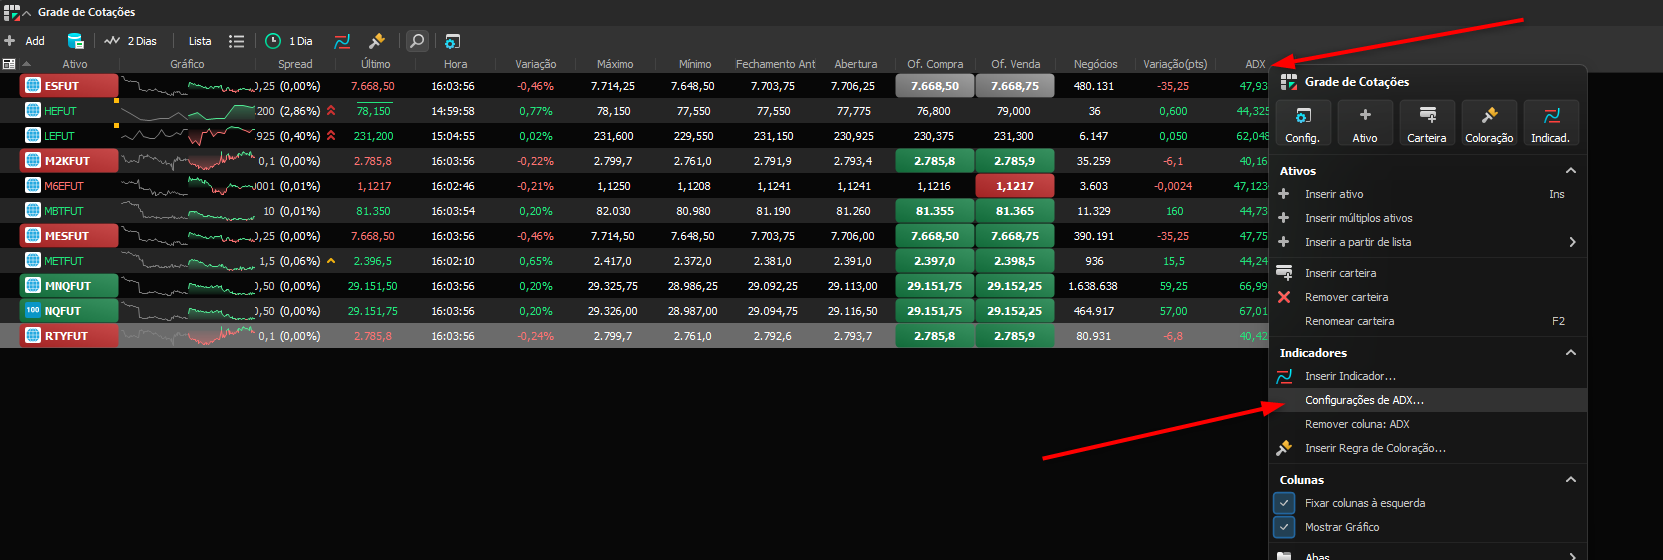Viewport: 1663px width, 560px height.
Task: Select the 2 Dias chart period
Action: pyautogui.click(x=131, y=41)
